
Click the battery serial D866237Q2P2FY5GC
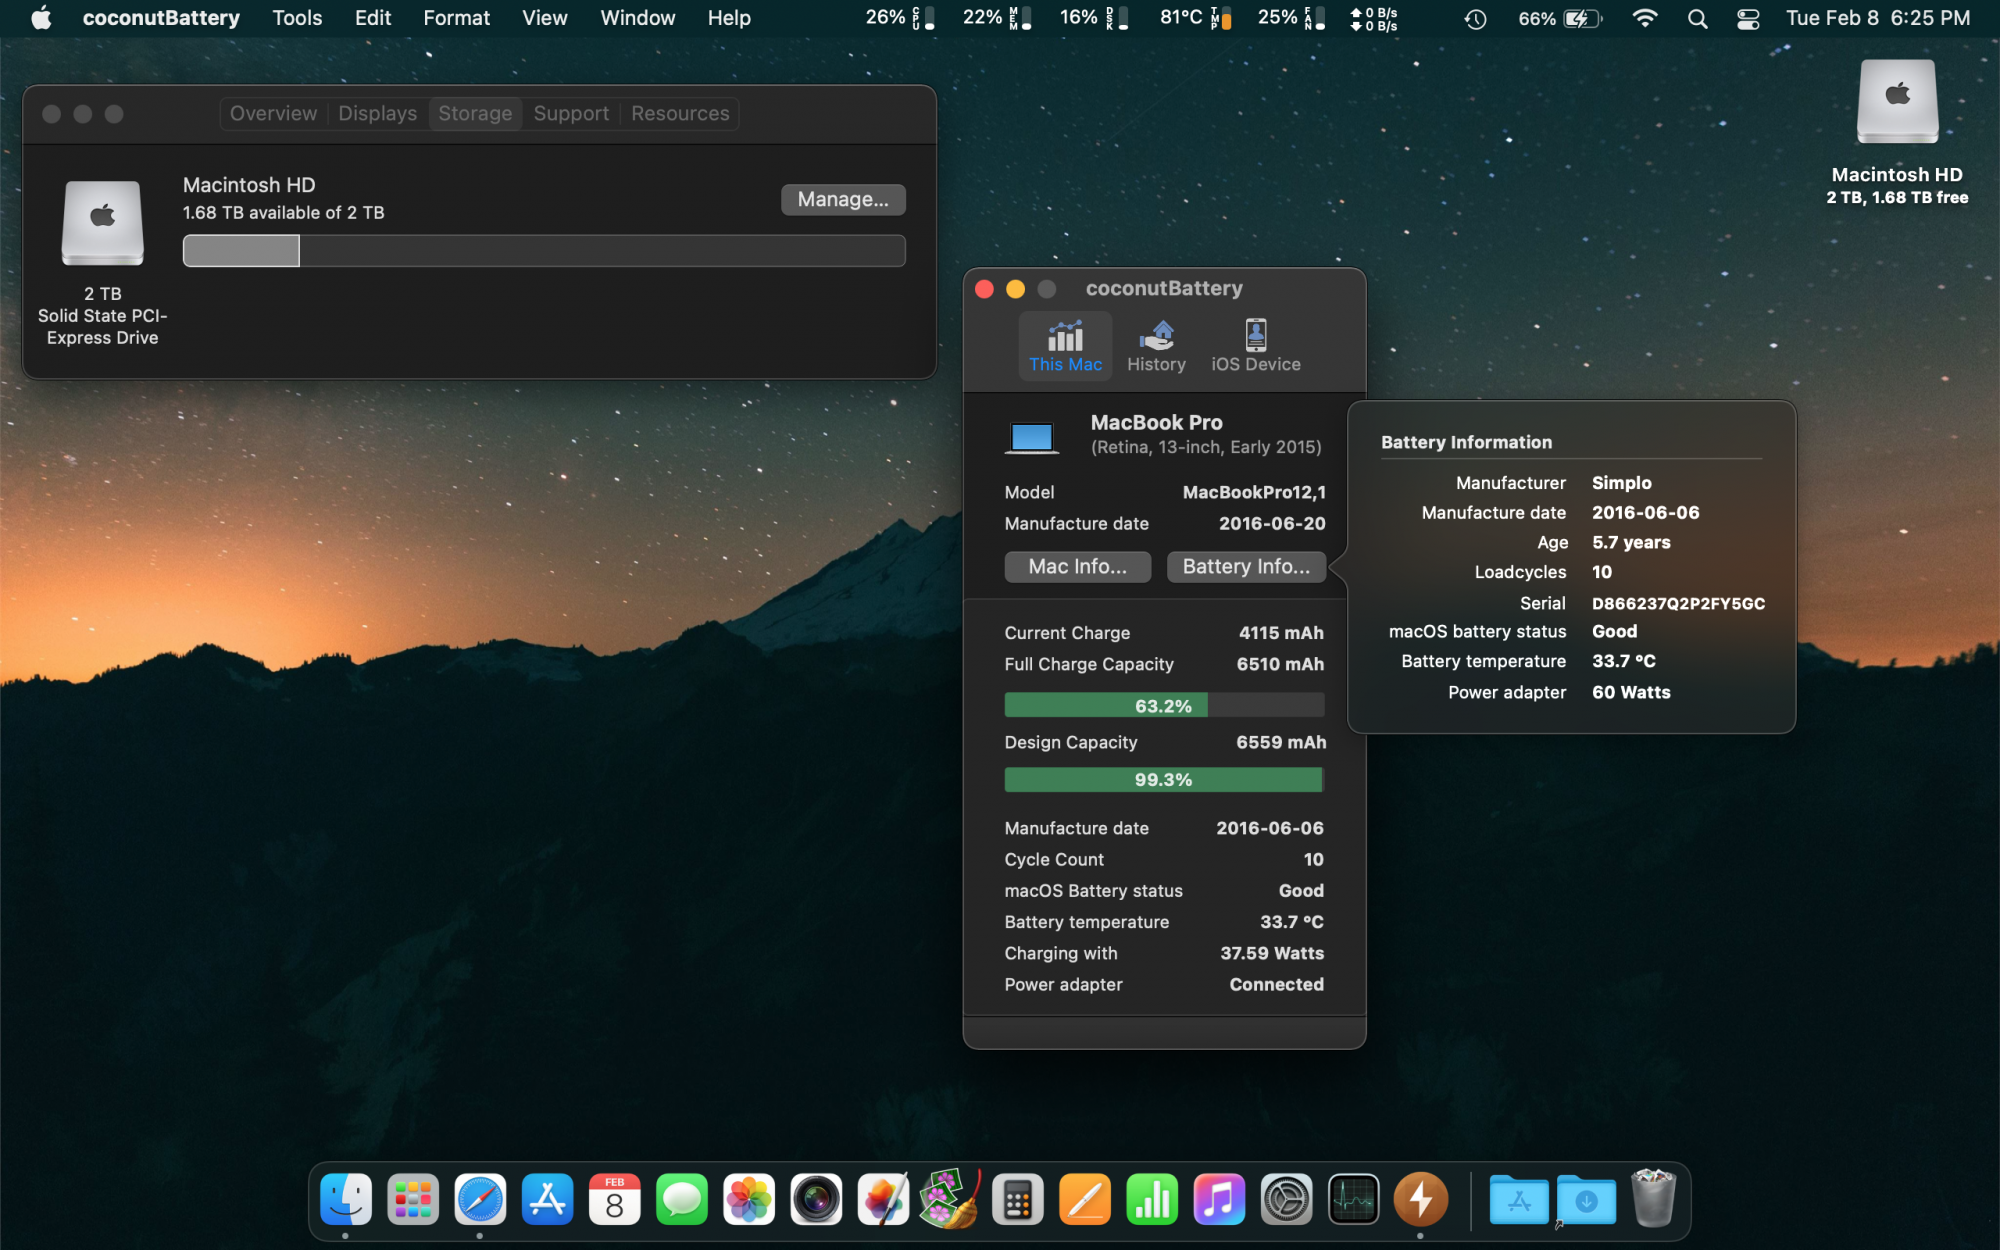(x=1678, y=603)
